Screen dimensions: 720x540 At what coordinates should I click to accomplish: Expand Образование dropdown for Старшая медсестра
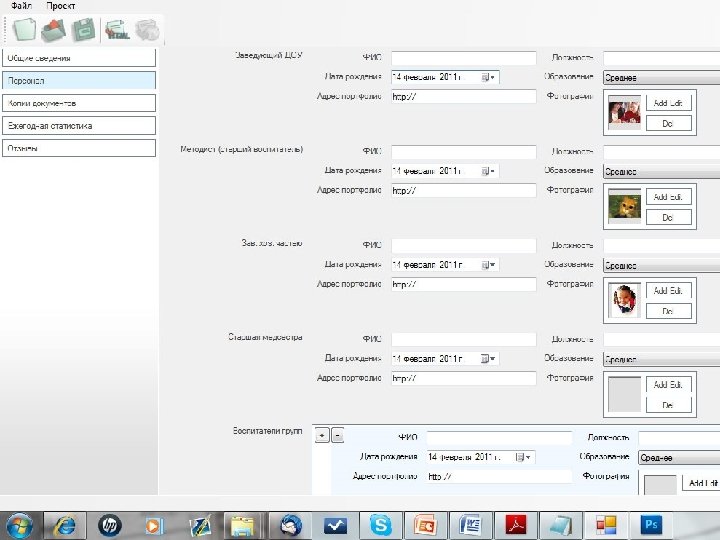coord(661,359)
